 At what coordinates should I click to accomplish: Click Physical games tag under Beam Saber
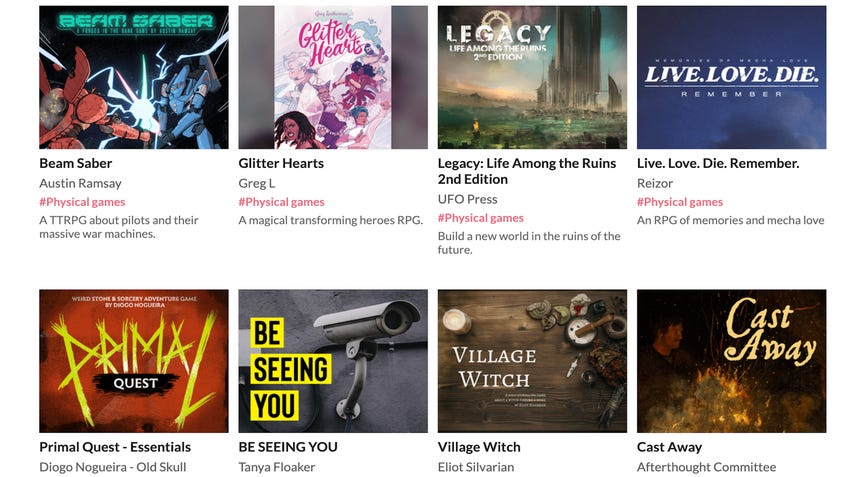(x=82, y=202)
